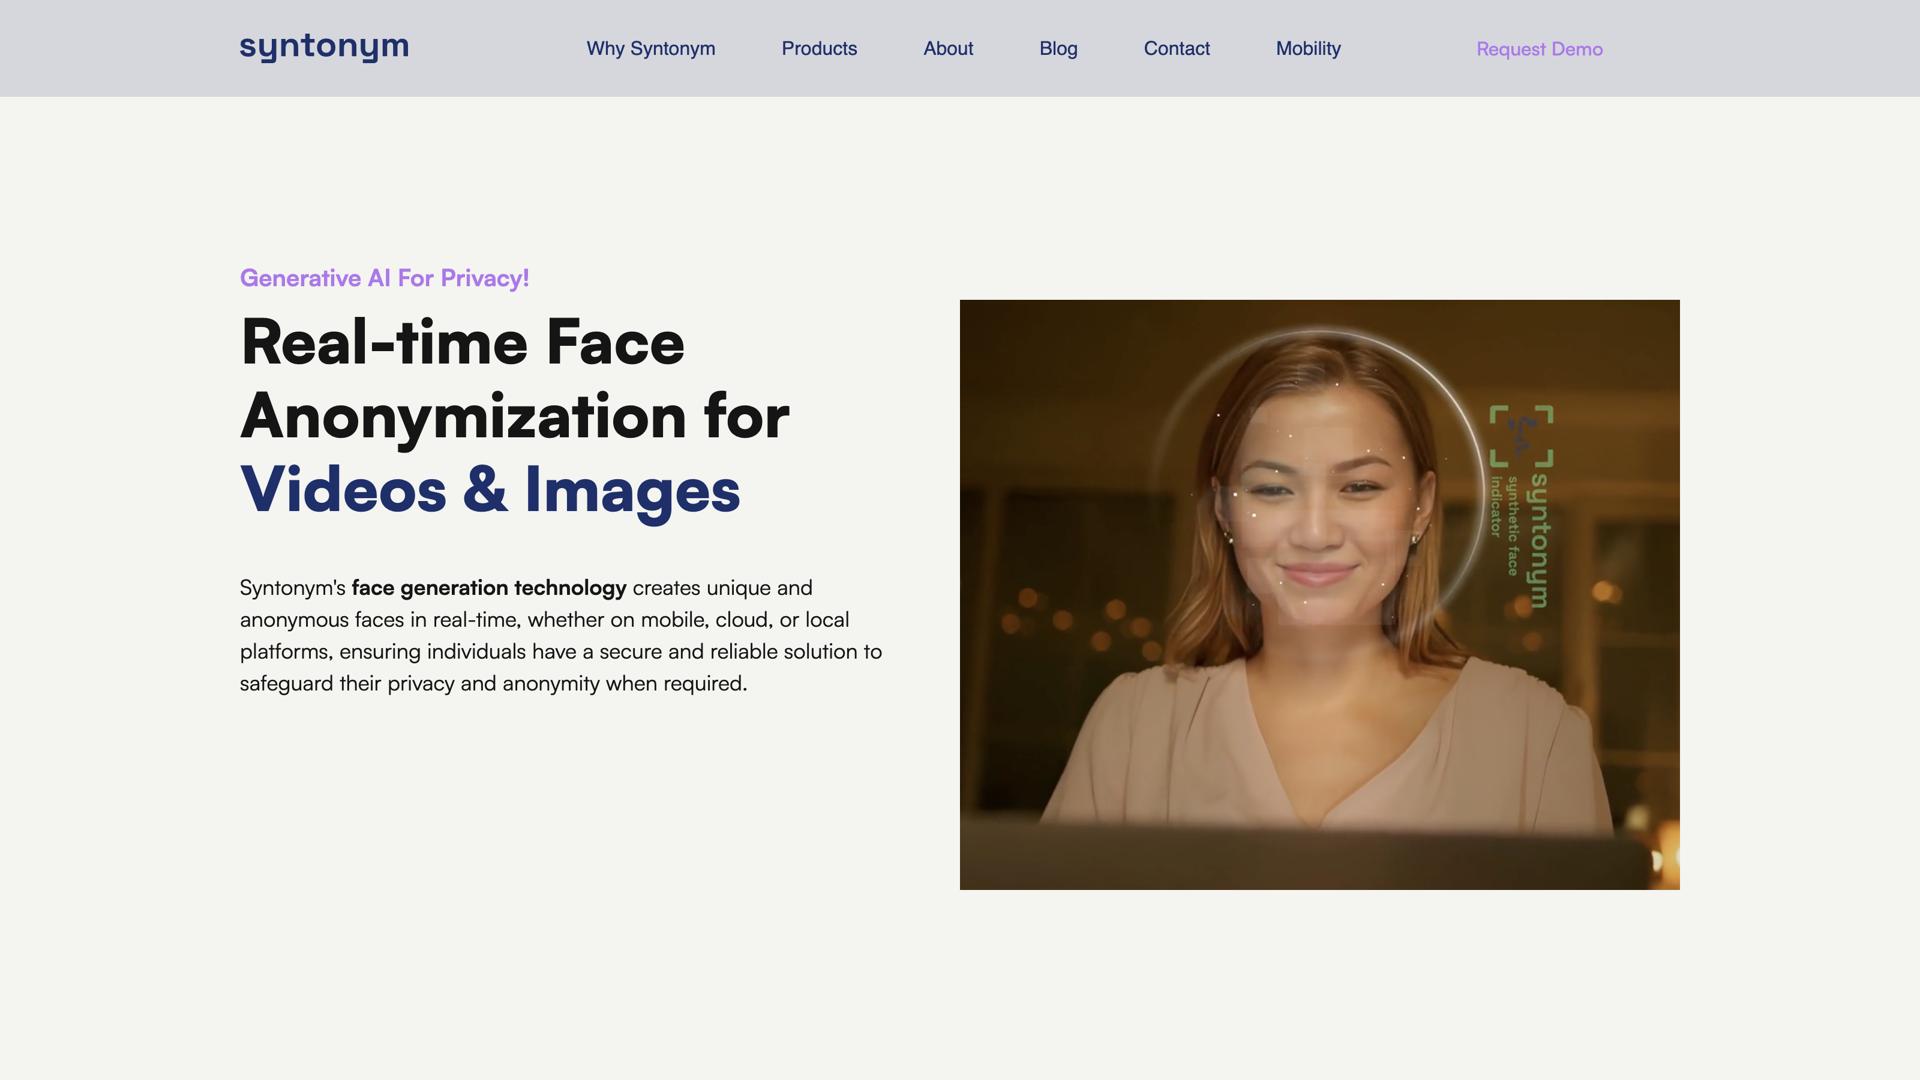Click the 'Anonymization for' headline line
The image size is (1920, 1080).
(x=514, y=417)
